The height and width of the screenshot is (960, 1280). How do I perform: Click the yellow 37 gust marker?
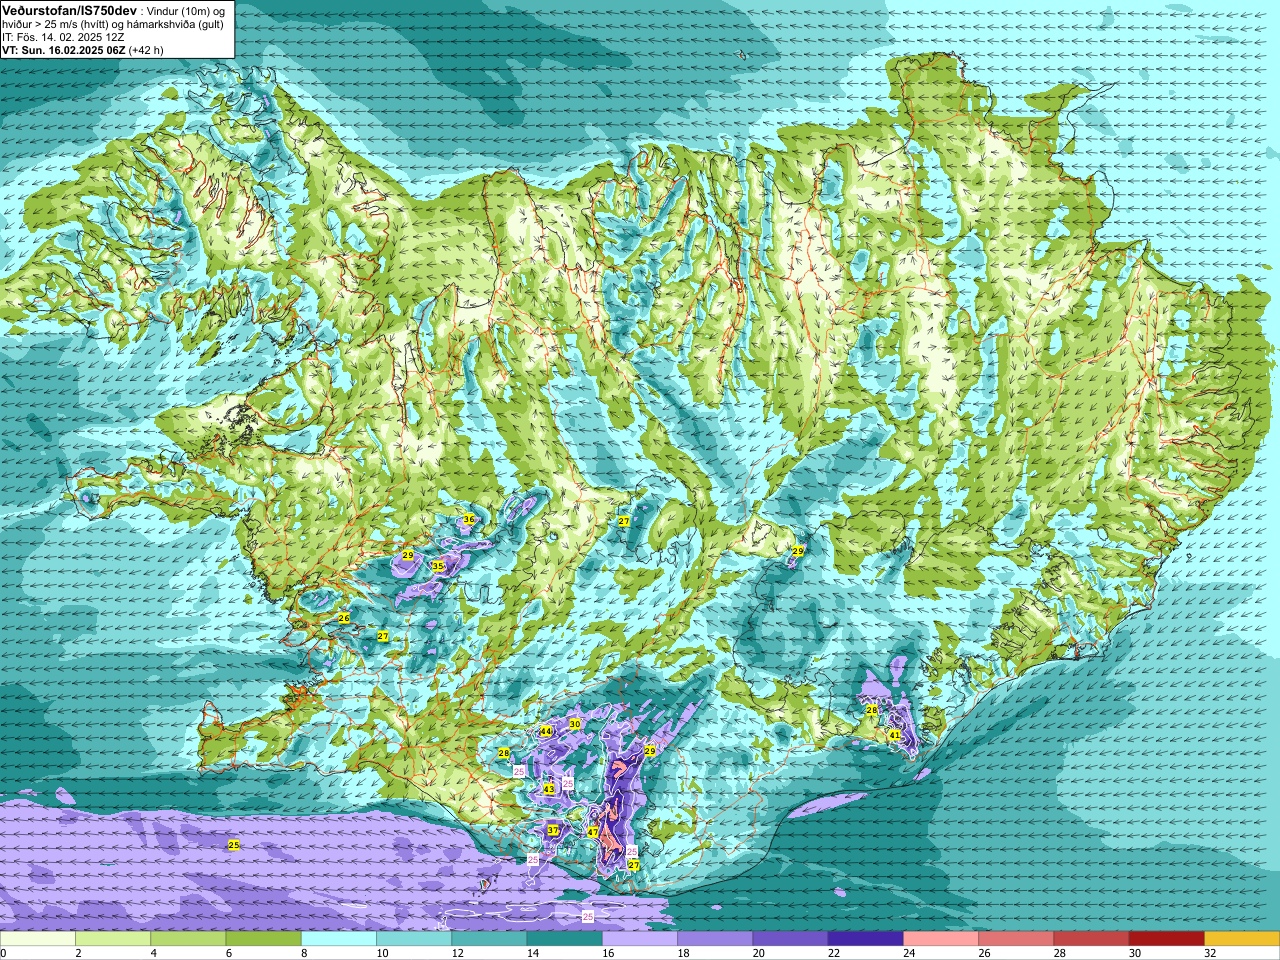(553, 830)
